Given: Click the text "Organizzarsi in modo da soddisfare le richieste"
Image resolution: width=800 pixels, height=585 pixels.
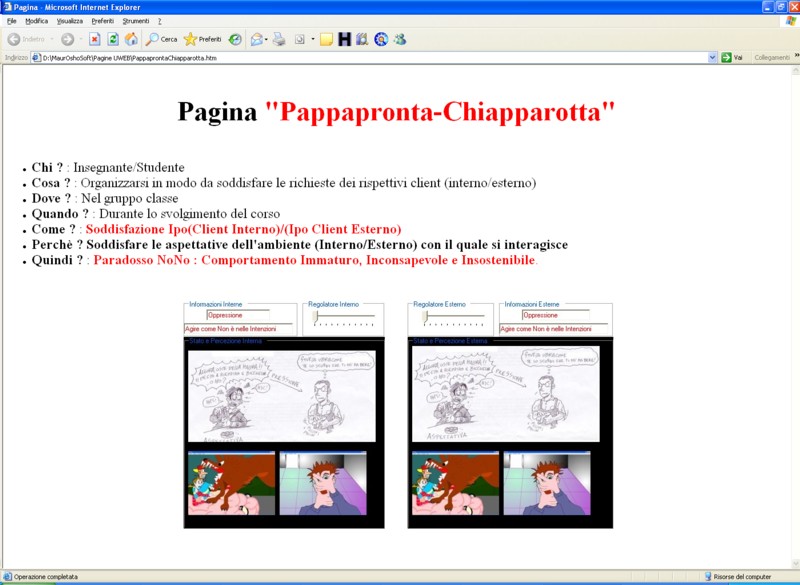Looking at the screenshot, I should click(x=209, y=183).
